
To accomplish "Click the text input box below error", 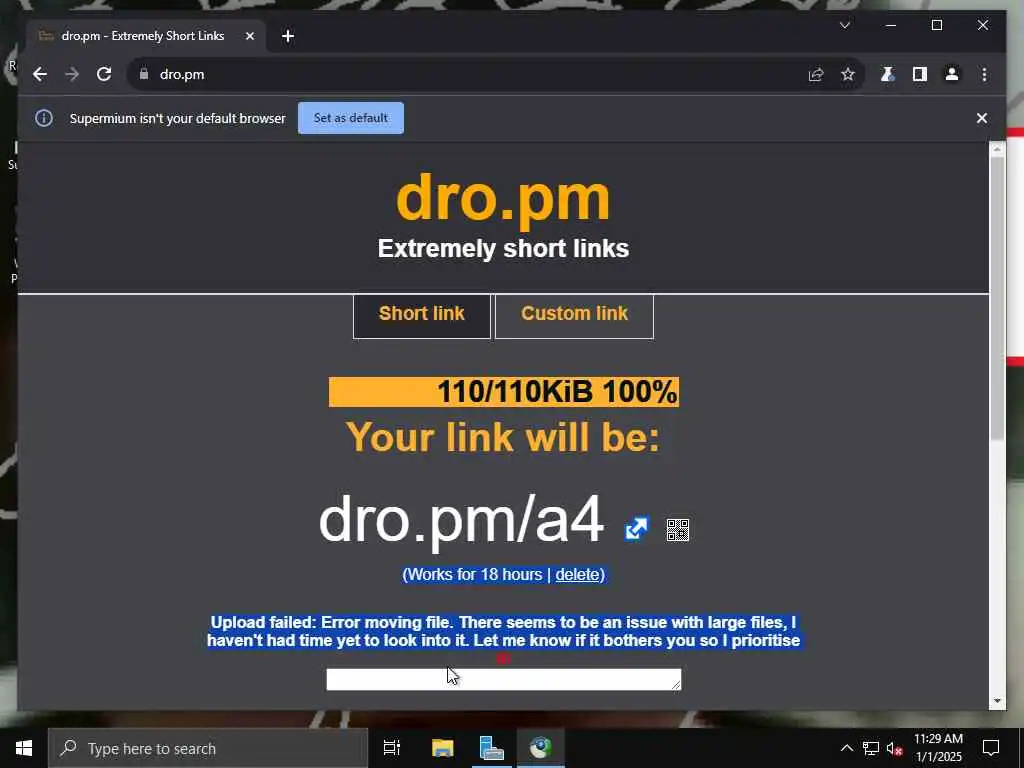I will pyautogui.click(x=504, y=679).
